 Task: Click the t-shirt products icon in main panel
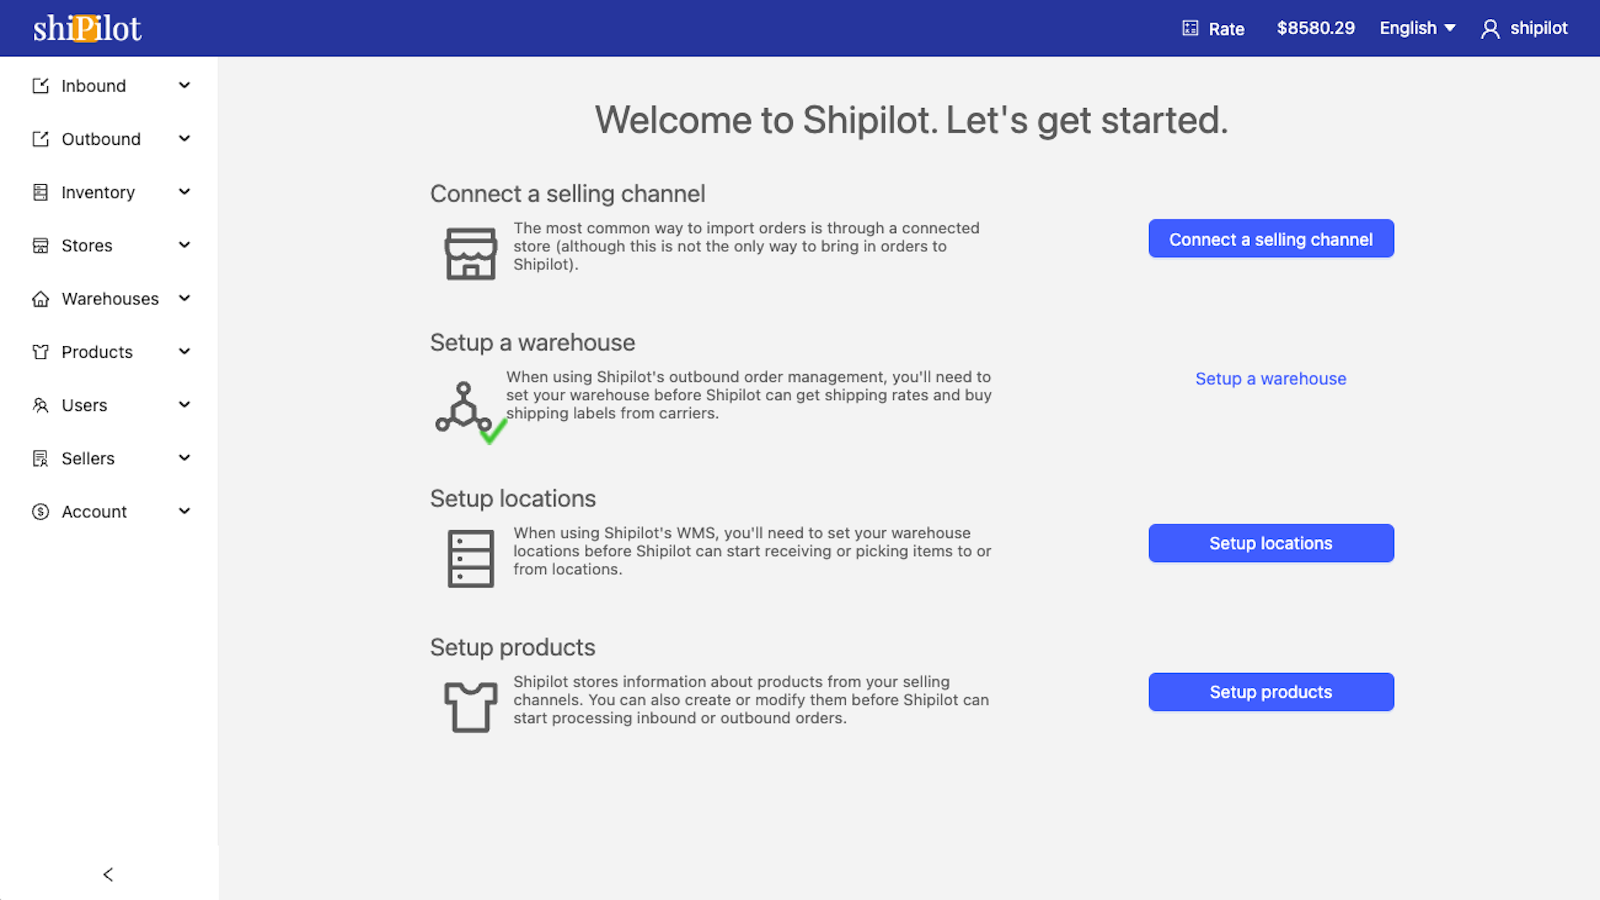click(470, 707)
